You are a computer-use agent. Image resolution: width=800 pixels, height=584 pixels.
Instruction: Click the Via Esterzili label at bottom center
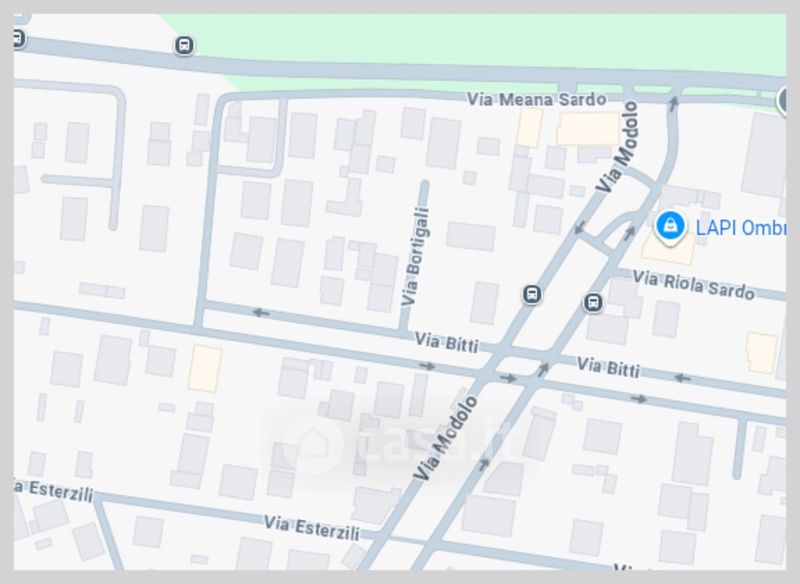tap(312, 528)
